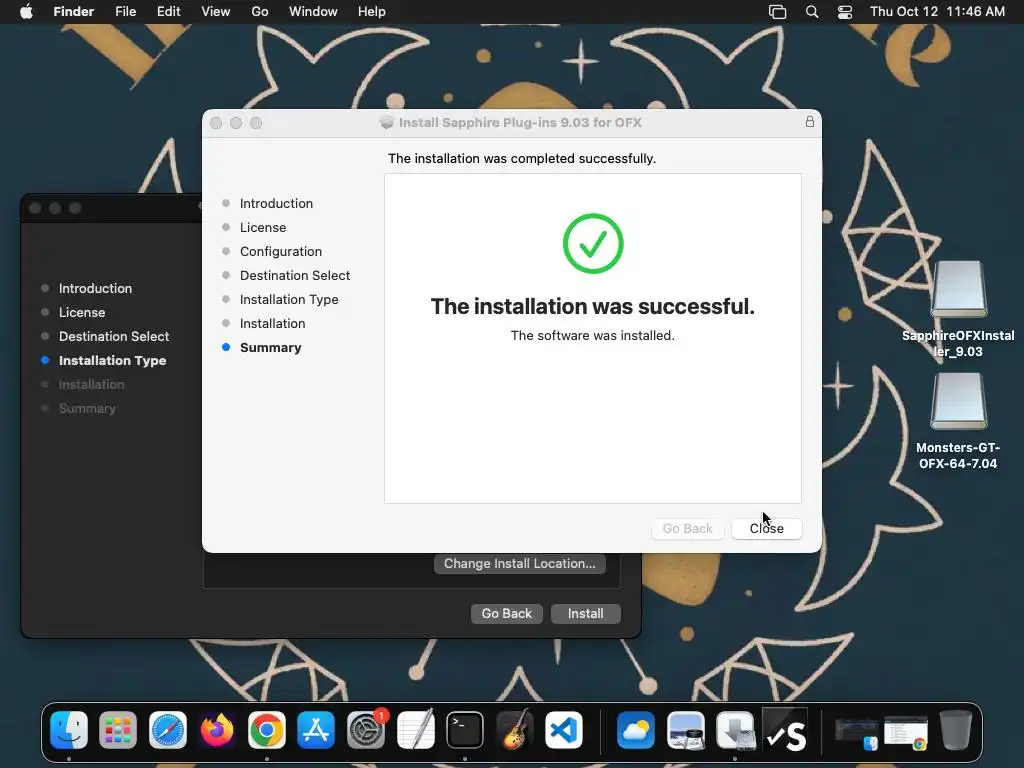Launch Firefox from the dock
The image size is (1024, 768).
coord(217,729)
